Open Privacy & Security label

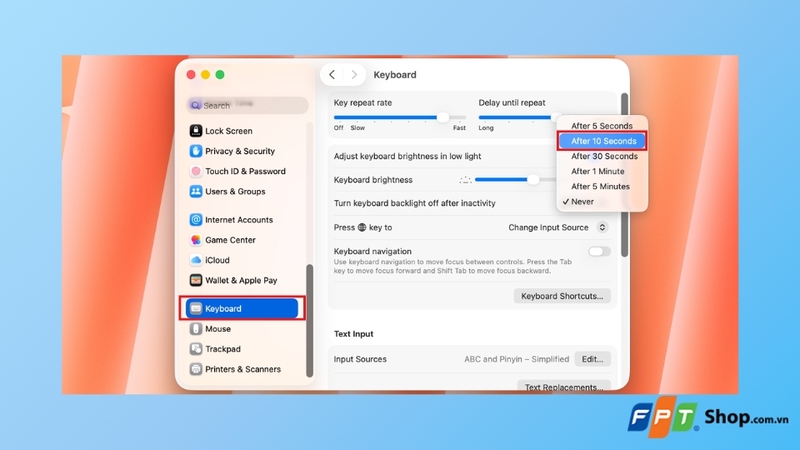(240, 151)
